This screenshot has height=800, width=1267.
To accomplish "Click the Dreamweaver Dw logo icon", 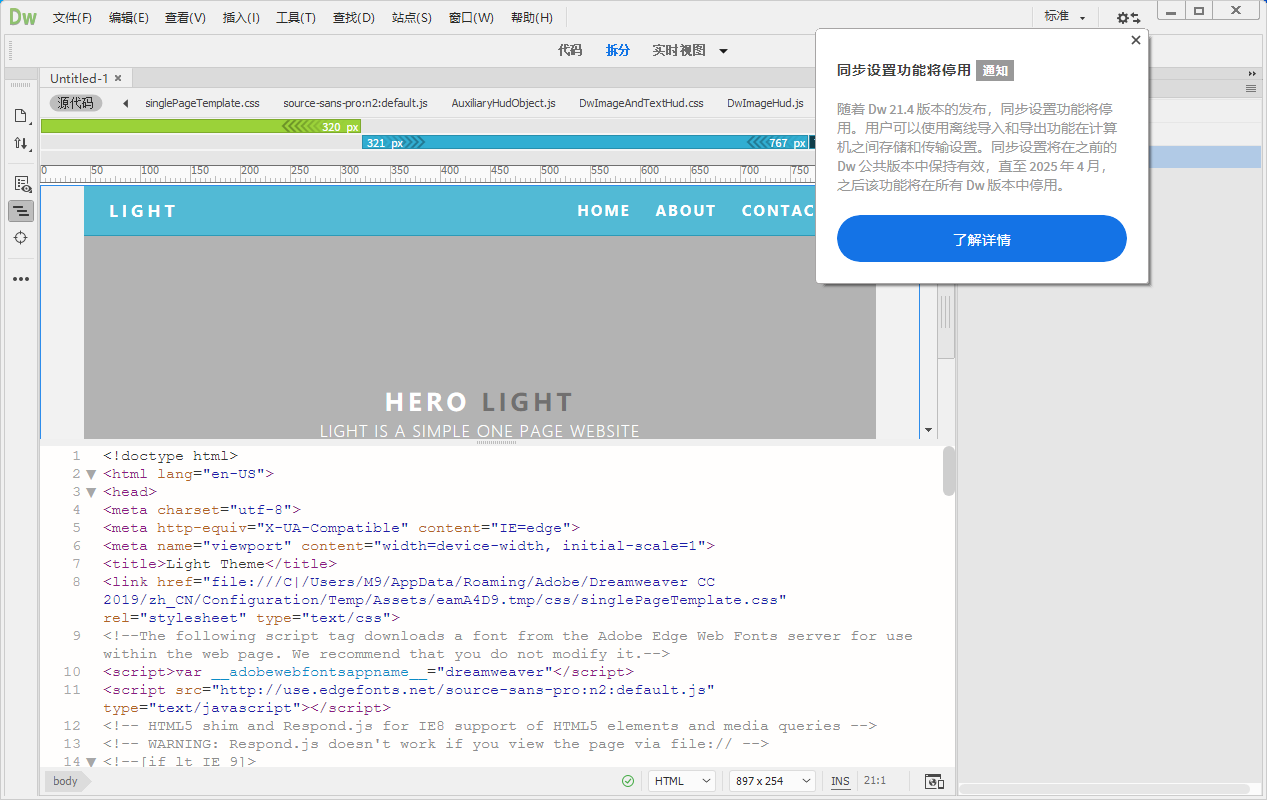I will [23, 17].
